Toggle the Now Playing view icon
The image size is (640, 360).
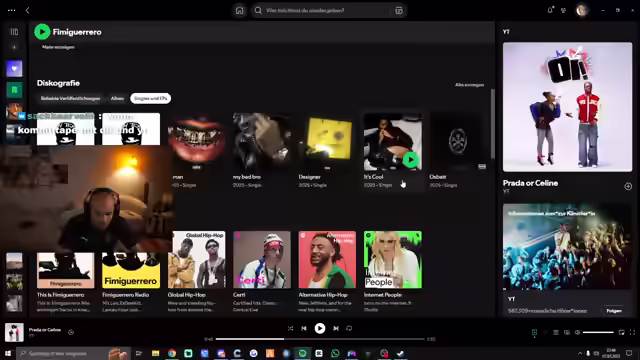click(534, 332)
